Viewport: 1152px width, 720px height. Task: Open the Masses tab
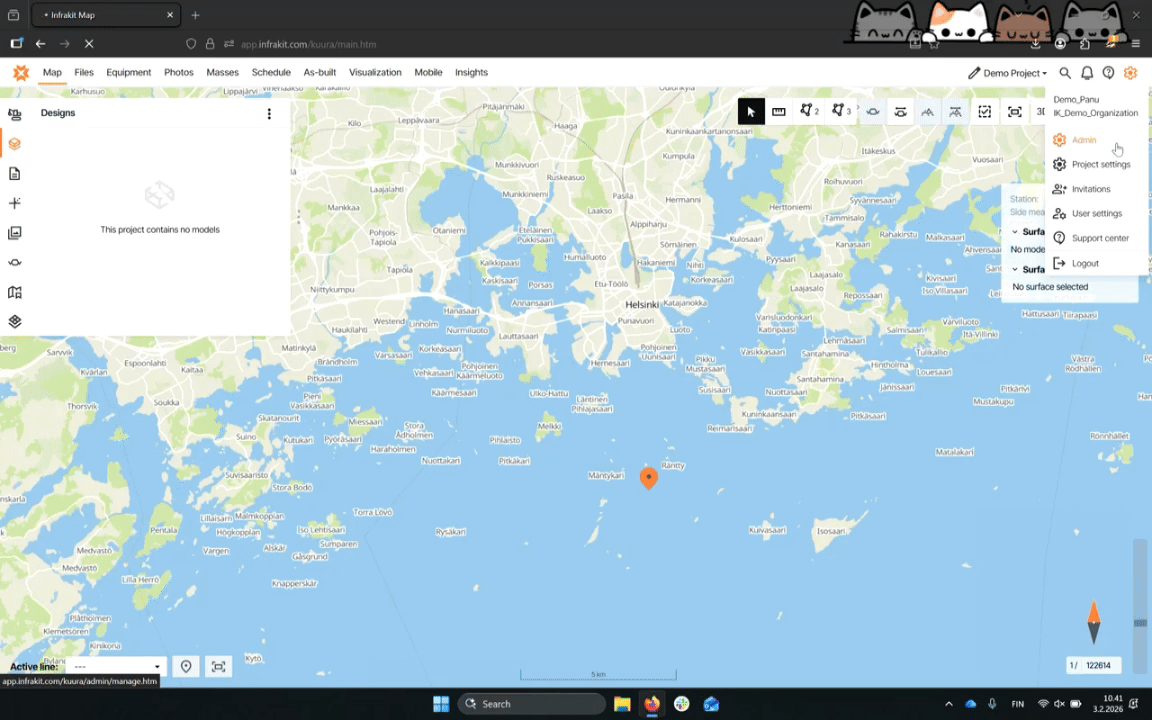(223, 72)
